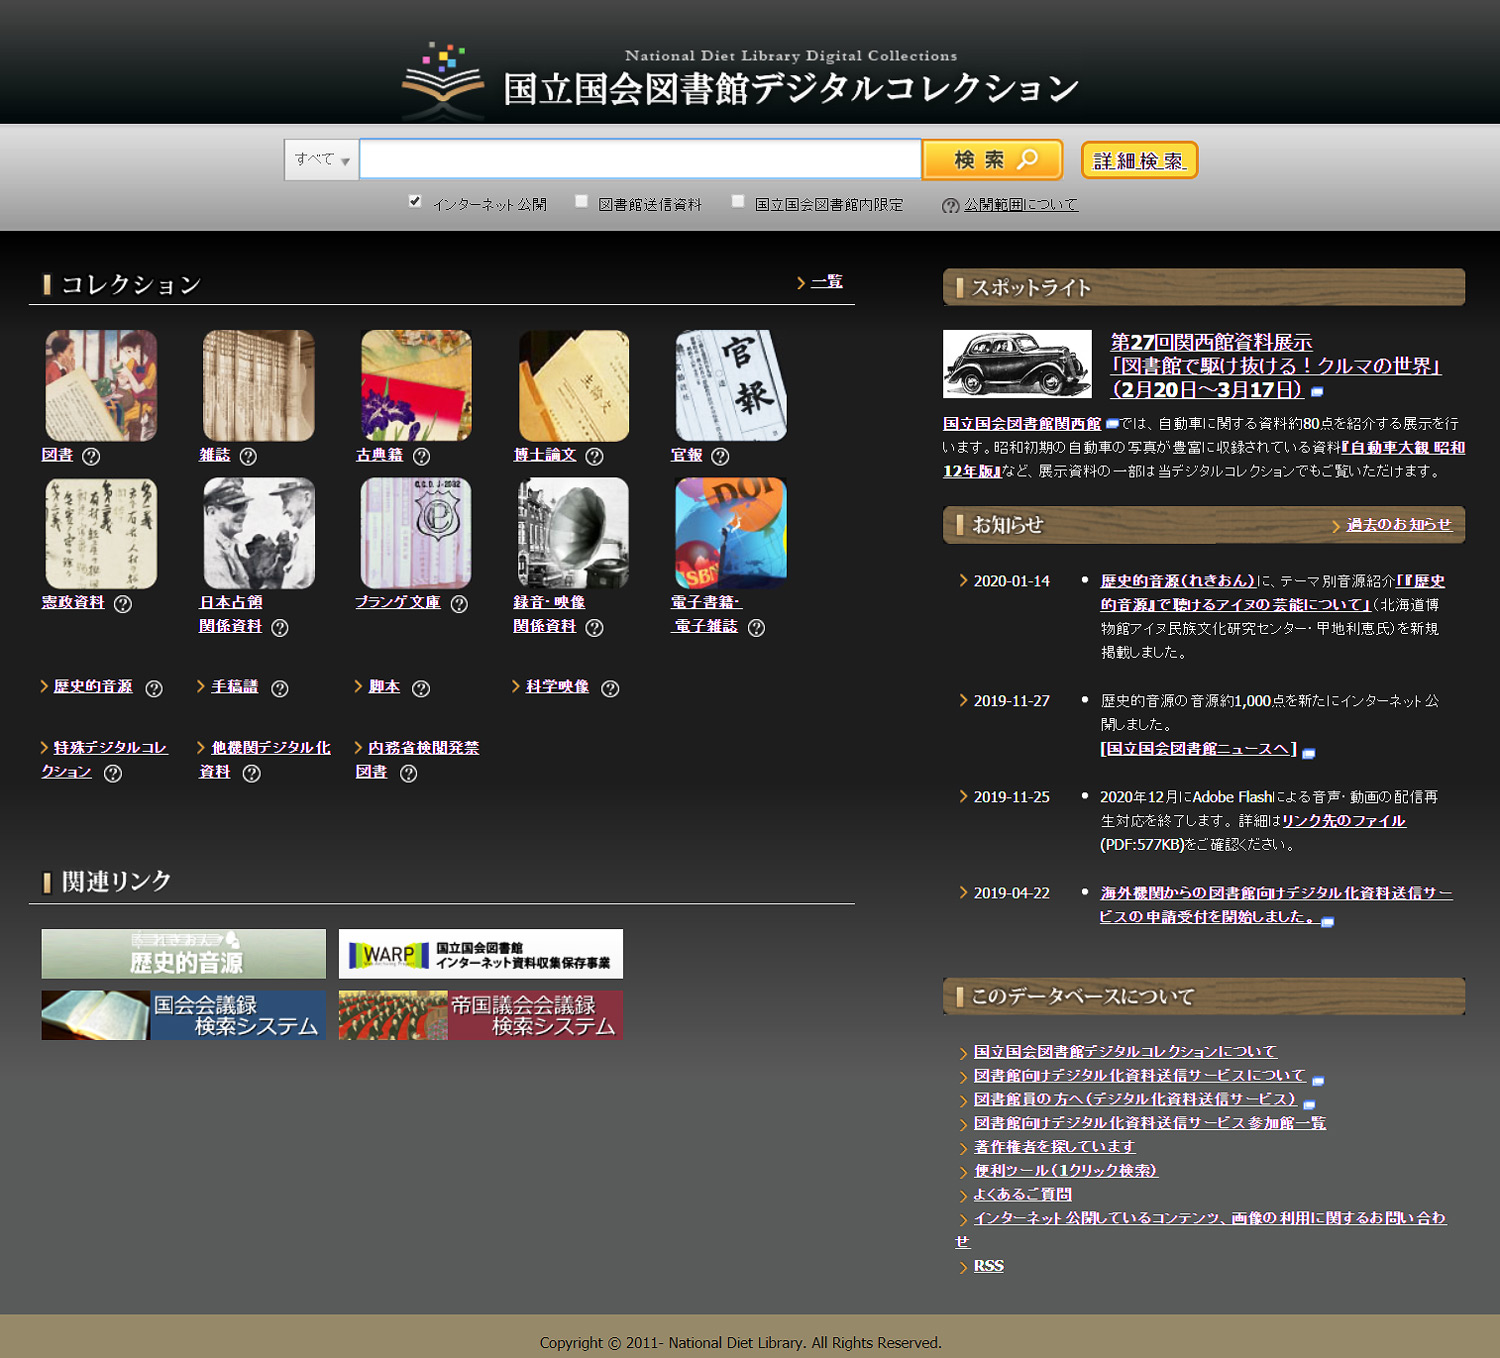Click the help icon next to 憲政資料
1500x1358 pixels.
click(x=123, y=604)
